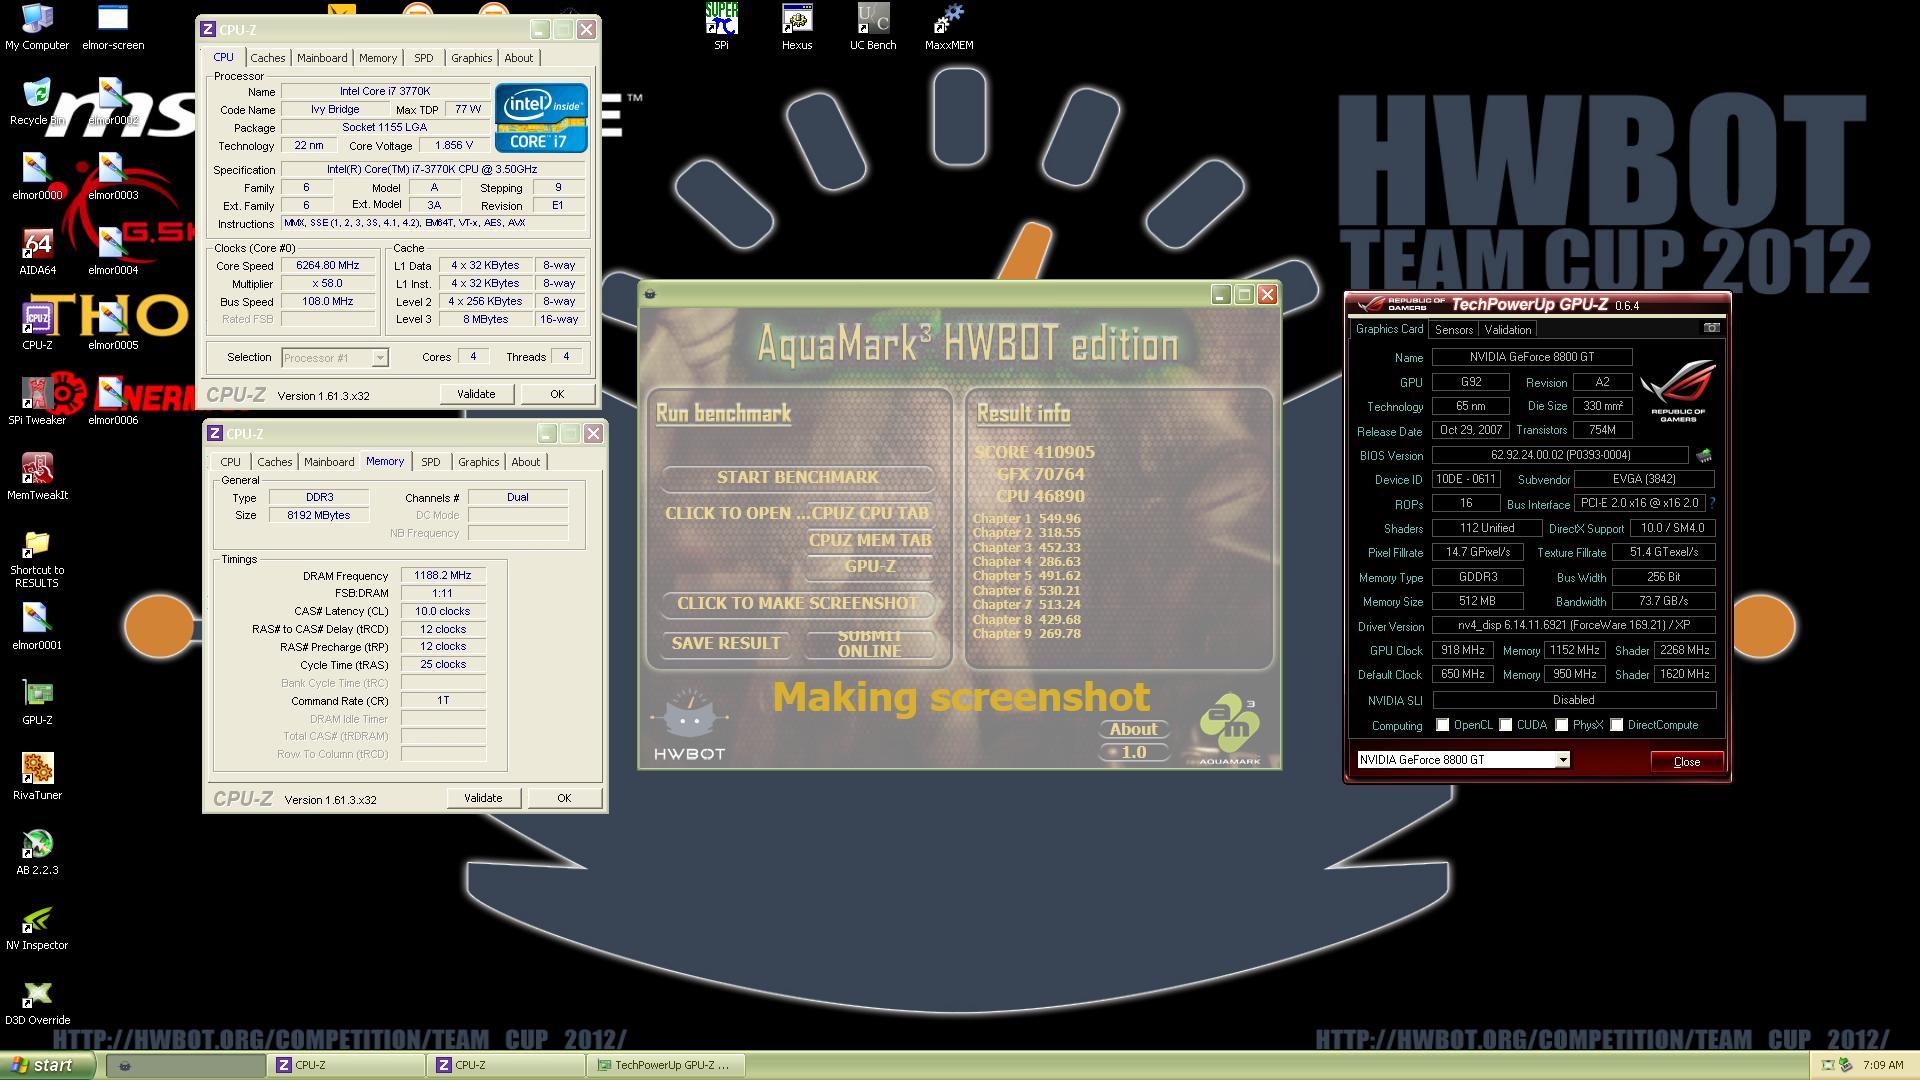The image size is (1920, 1080).
Task: Open My Computer desktop icon
Action: tap(37, 26)
